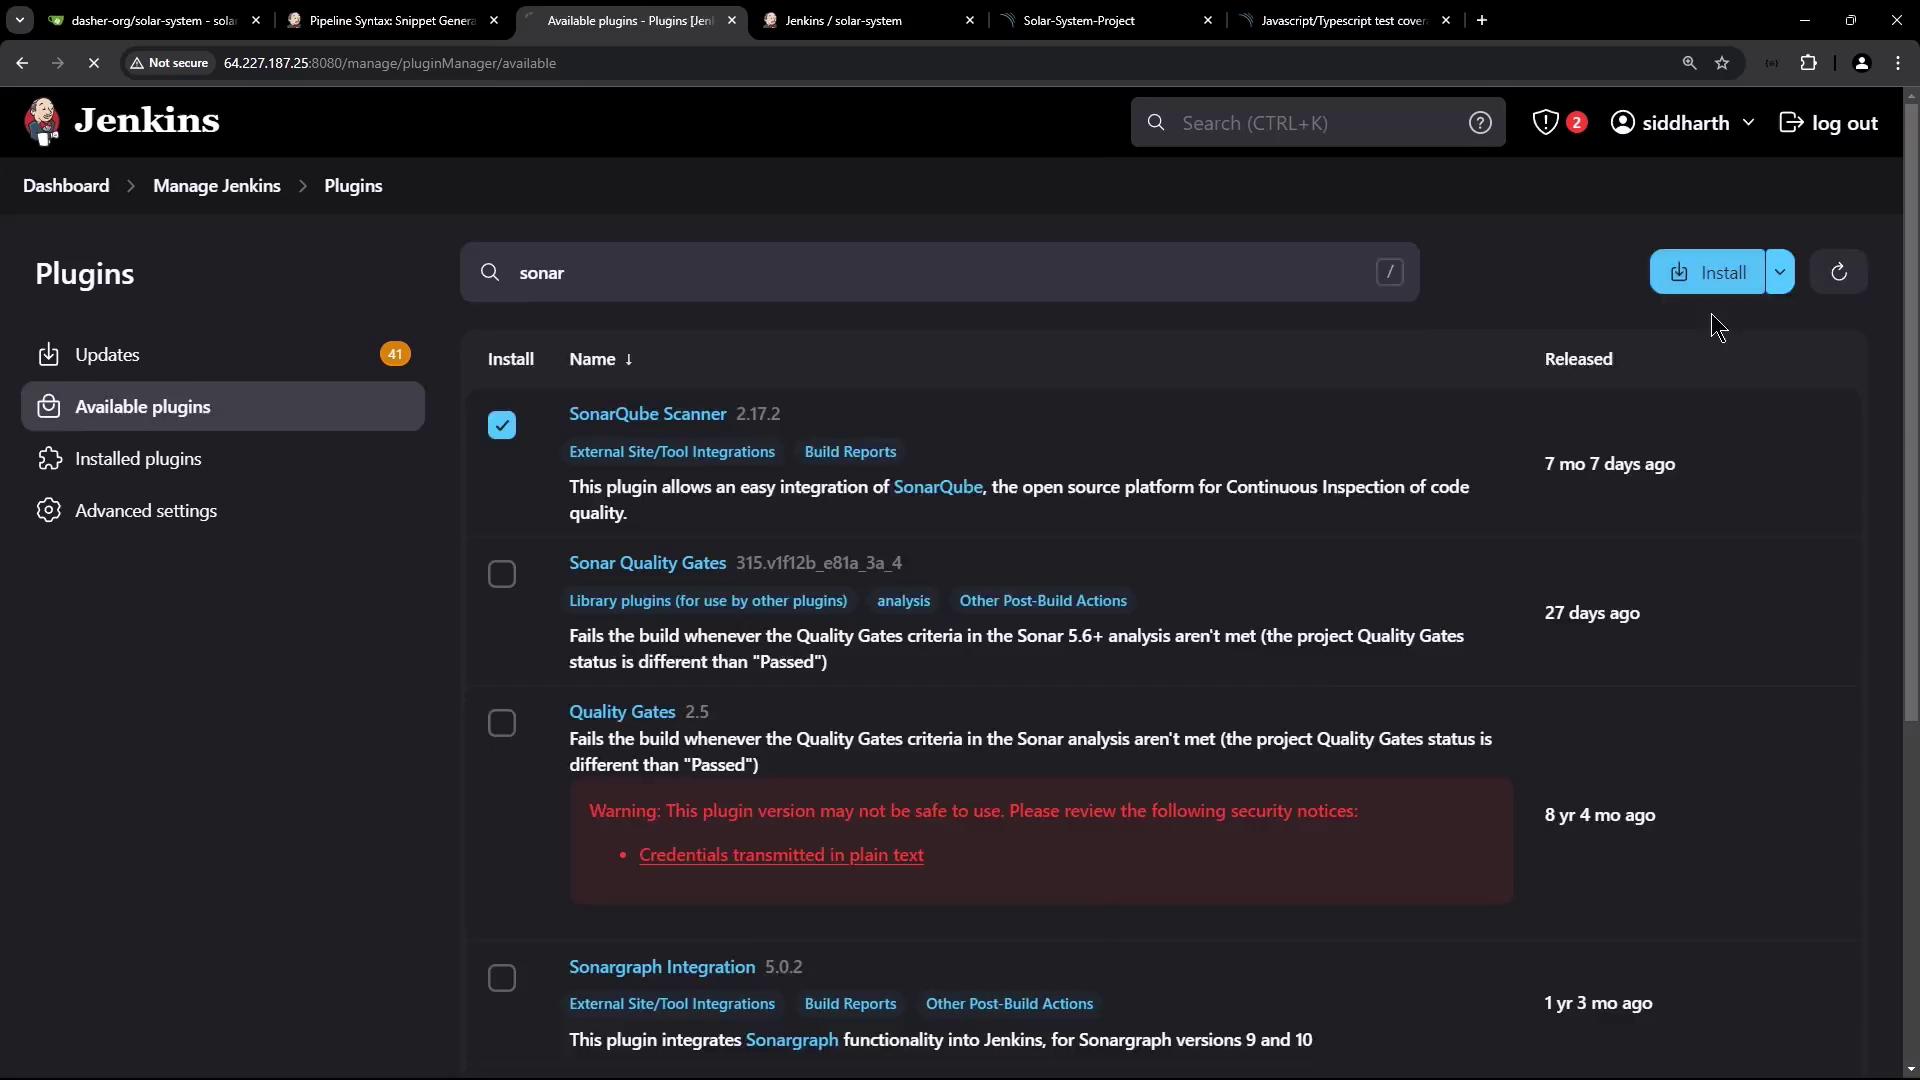Open browser extensions puzzle icon
The width and height of the screenshot is (1920, 1080).
1808,63
